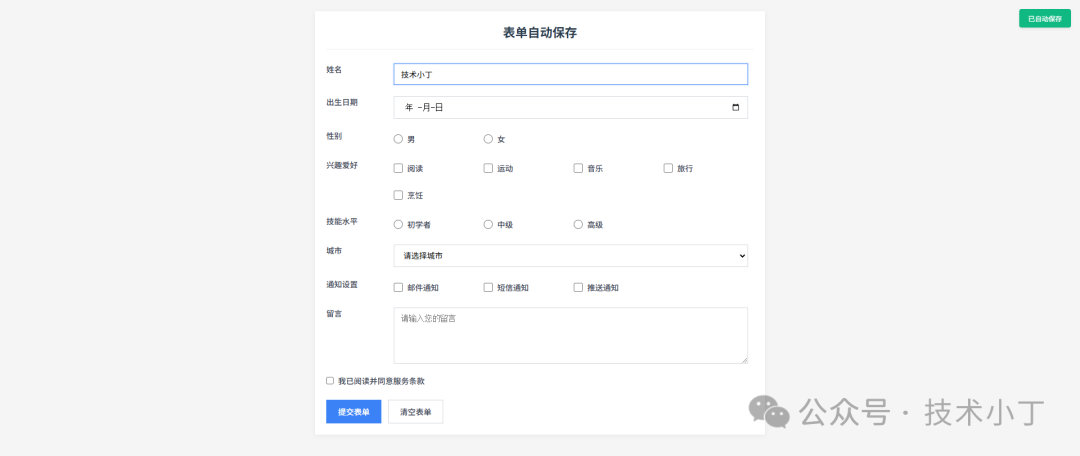Enable the 音乐 hobby checkbox
The height and width of the screenshot is (456, 1080).
pos(578,168)
